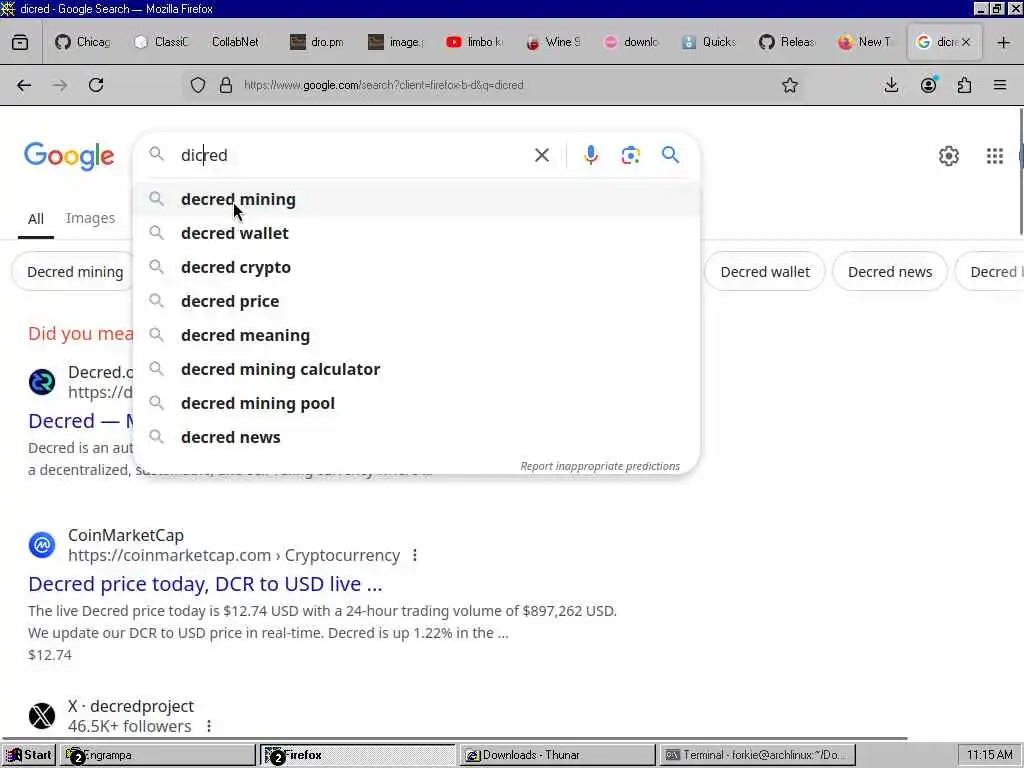Switch to the Releases GitHub tab
The image size is (1024, 768).
coord(788,42)
